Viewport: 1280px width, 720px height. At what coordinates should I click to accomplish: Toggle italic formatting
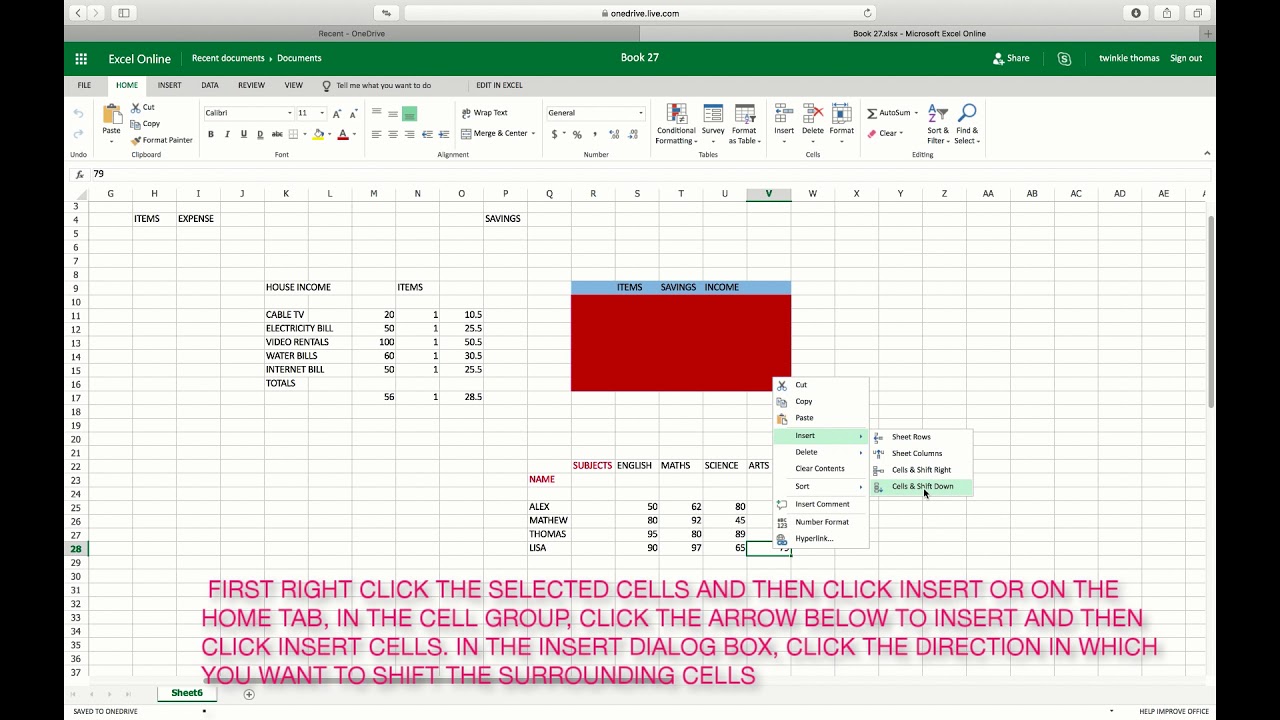227,134
